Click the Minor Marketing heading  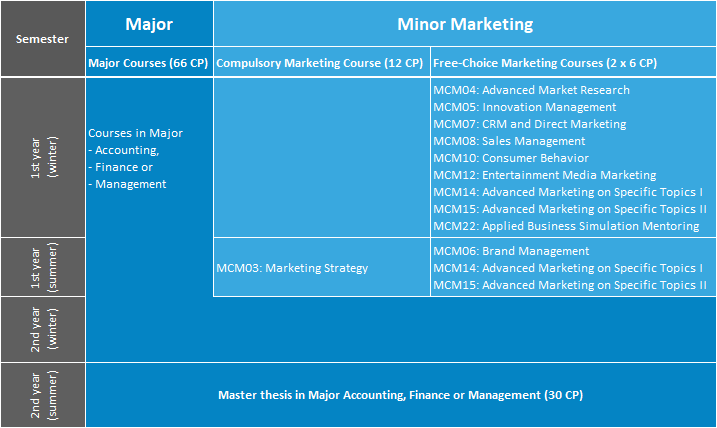coord(465,24)
